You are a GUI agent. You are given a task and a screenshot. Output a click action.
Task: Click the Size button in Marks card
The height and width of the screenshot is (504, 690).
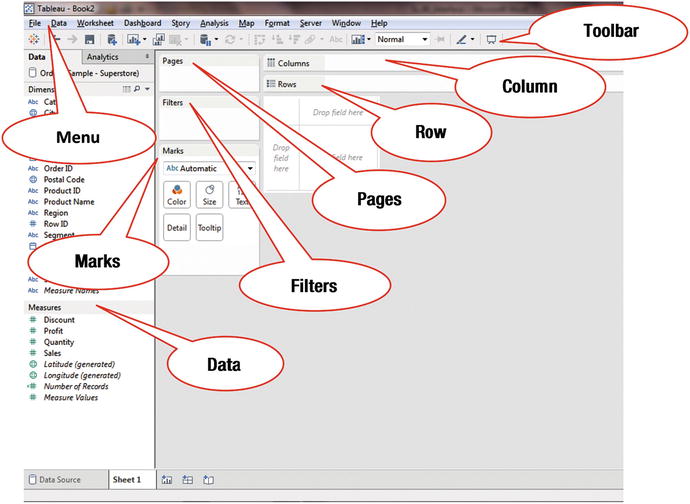click(209, 195)
